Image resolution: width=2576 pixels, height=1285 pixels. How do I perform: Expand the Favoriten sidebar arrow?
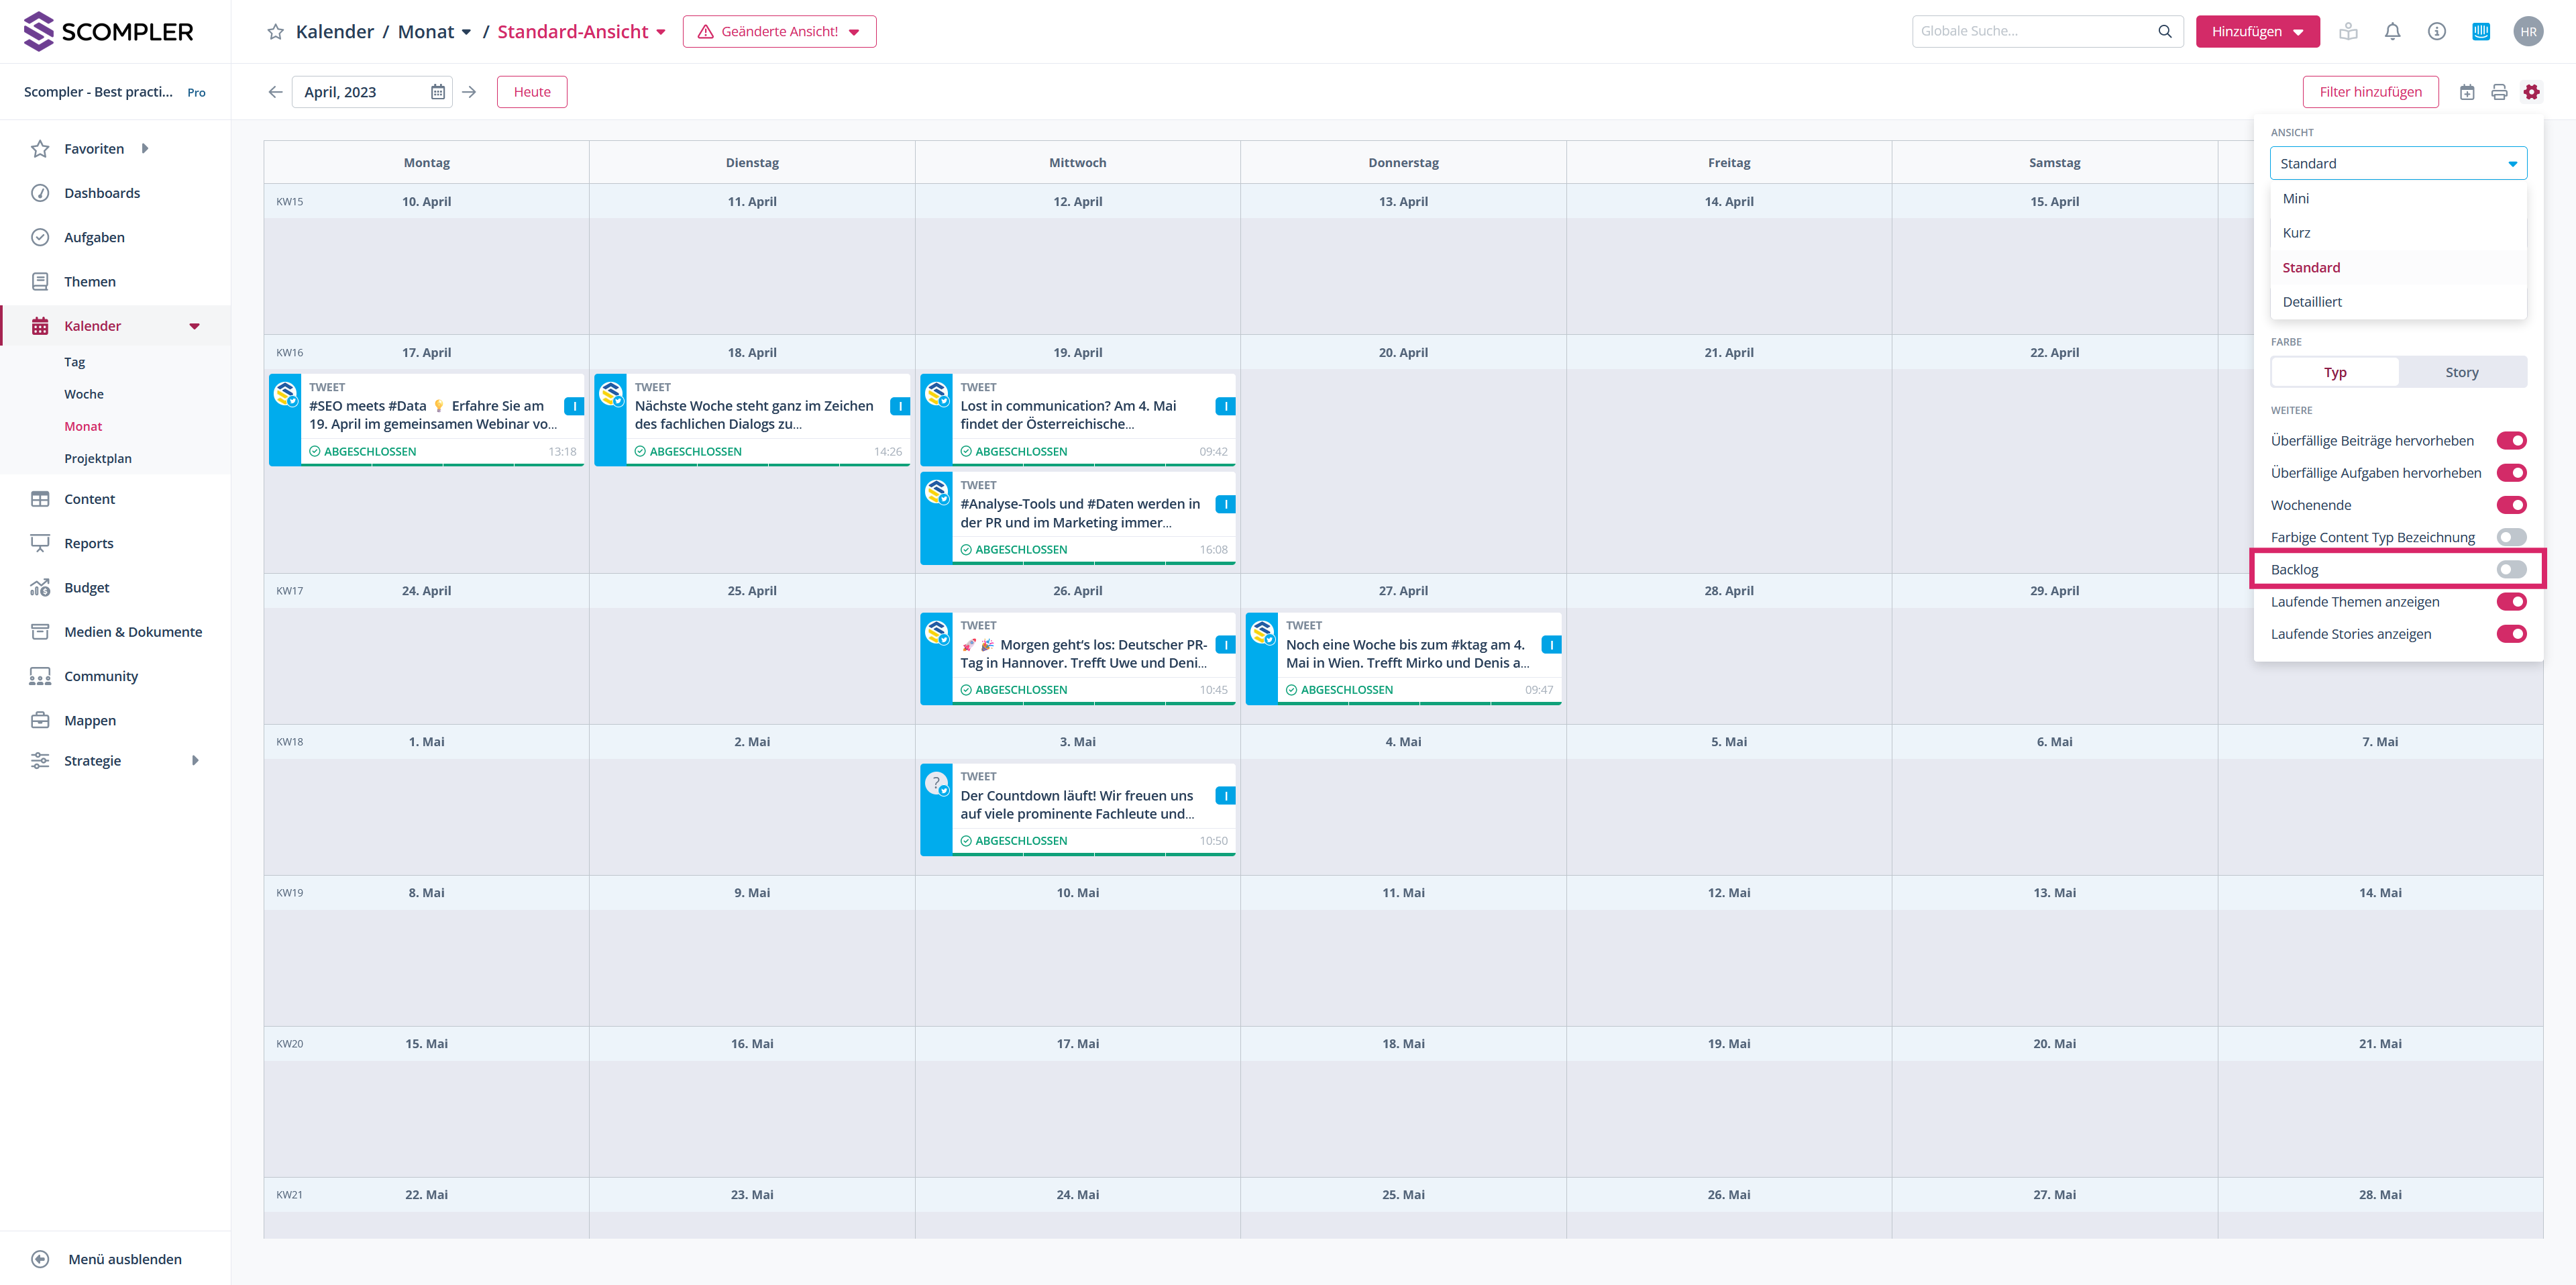[x=145, y=149]
